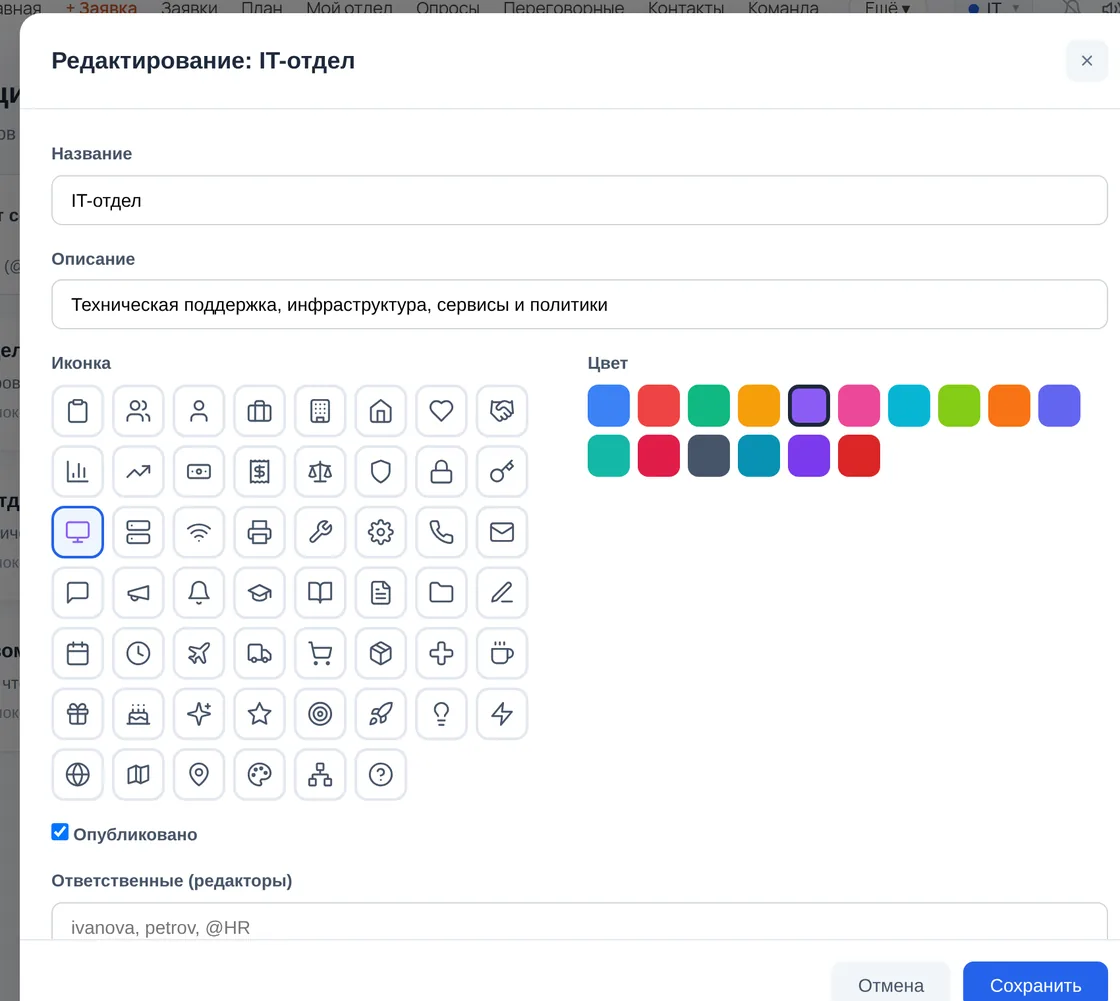
Task: Select the calendar icon
Action: [x=78, y=654]
